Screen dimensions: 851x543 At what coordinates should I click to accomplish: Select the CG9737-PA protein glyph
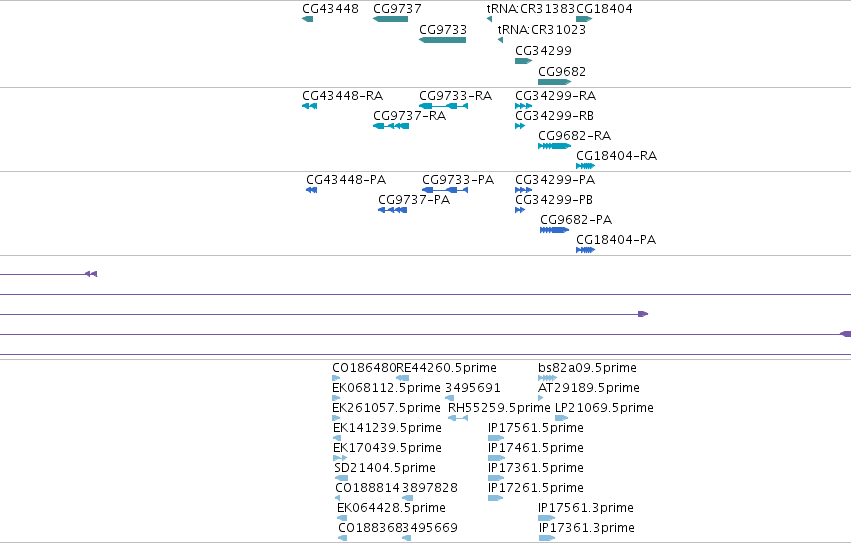point(392,210)
